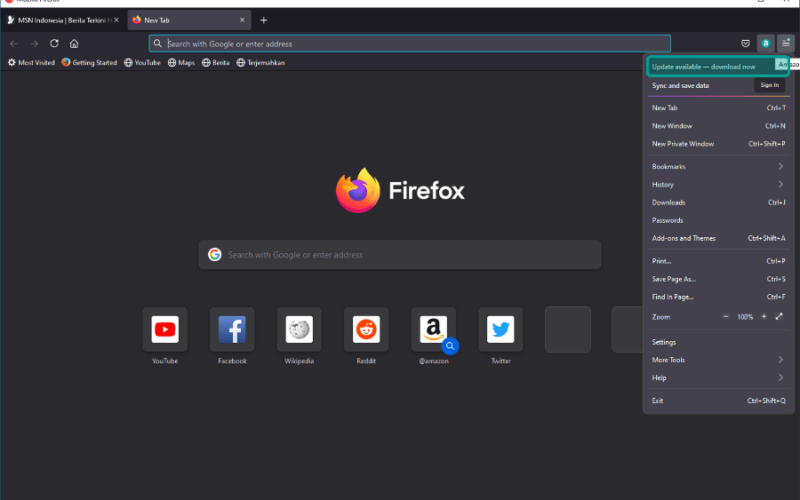Reload the current page
Viewport: 800px width, 500px height.
54,44
